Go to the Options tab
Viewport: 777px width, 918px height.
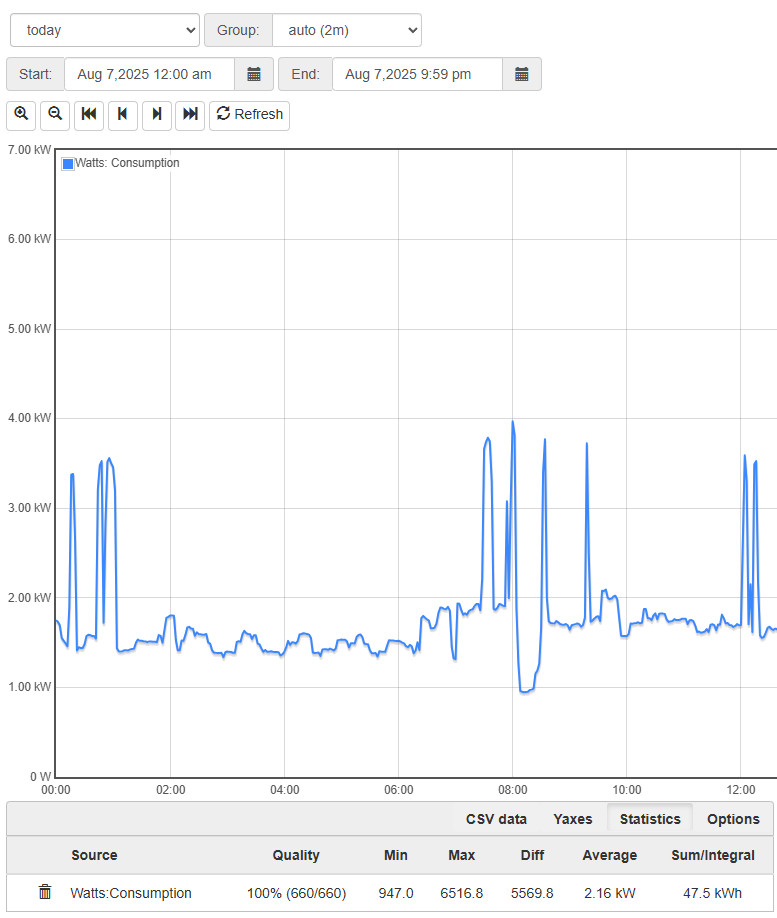[x=733, y=819]
